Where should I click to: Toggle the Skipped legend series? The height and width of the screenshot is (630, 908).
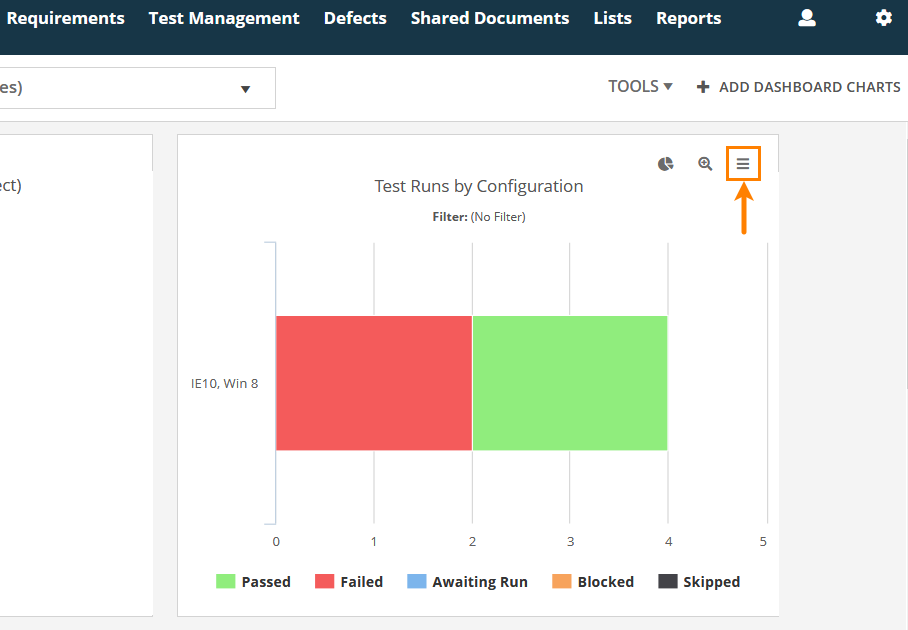coord(699,582)
